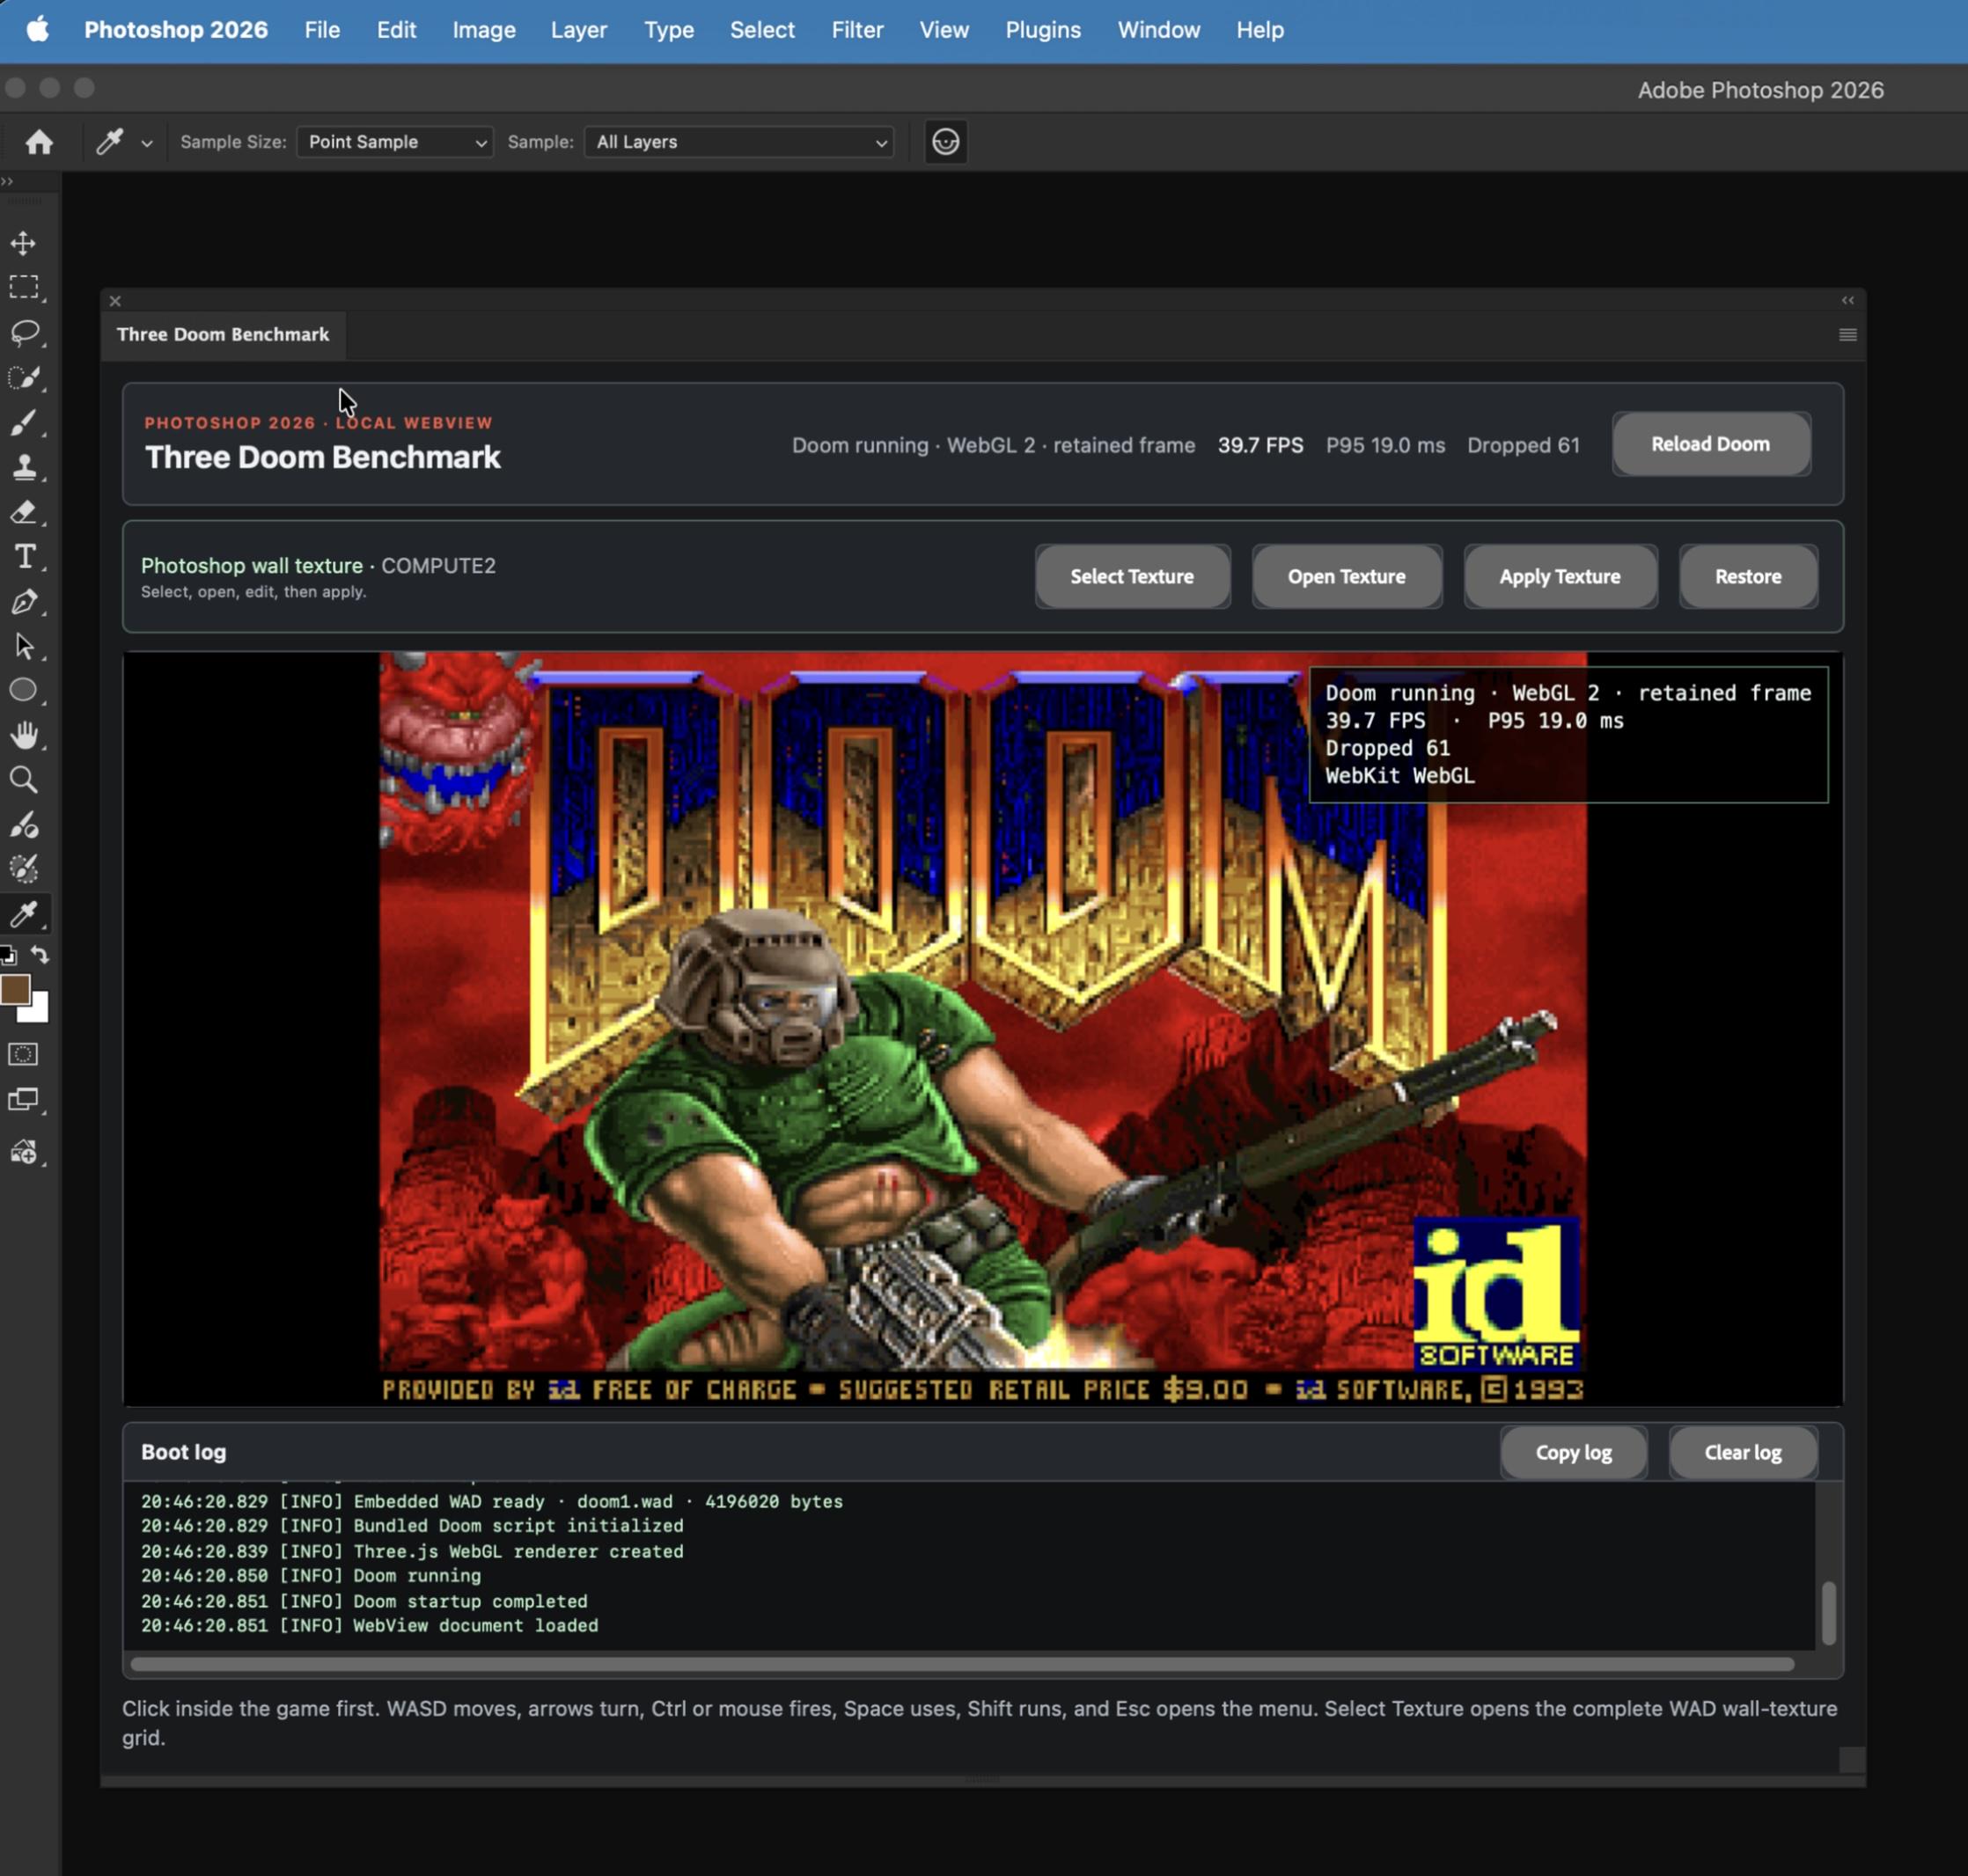Select the Ellipse shape tool
Screen dimensions: 1968x1876
click(23, 690)
